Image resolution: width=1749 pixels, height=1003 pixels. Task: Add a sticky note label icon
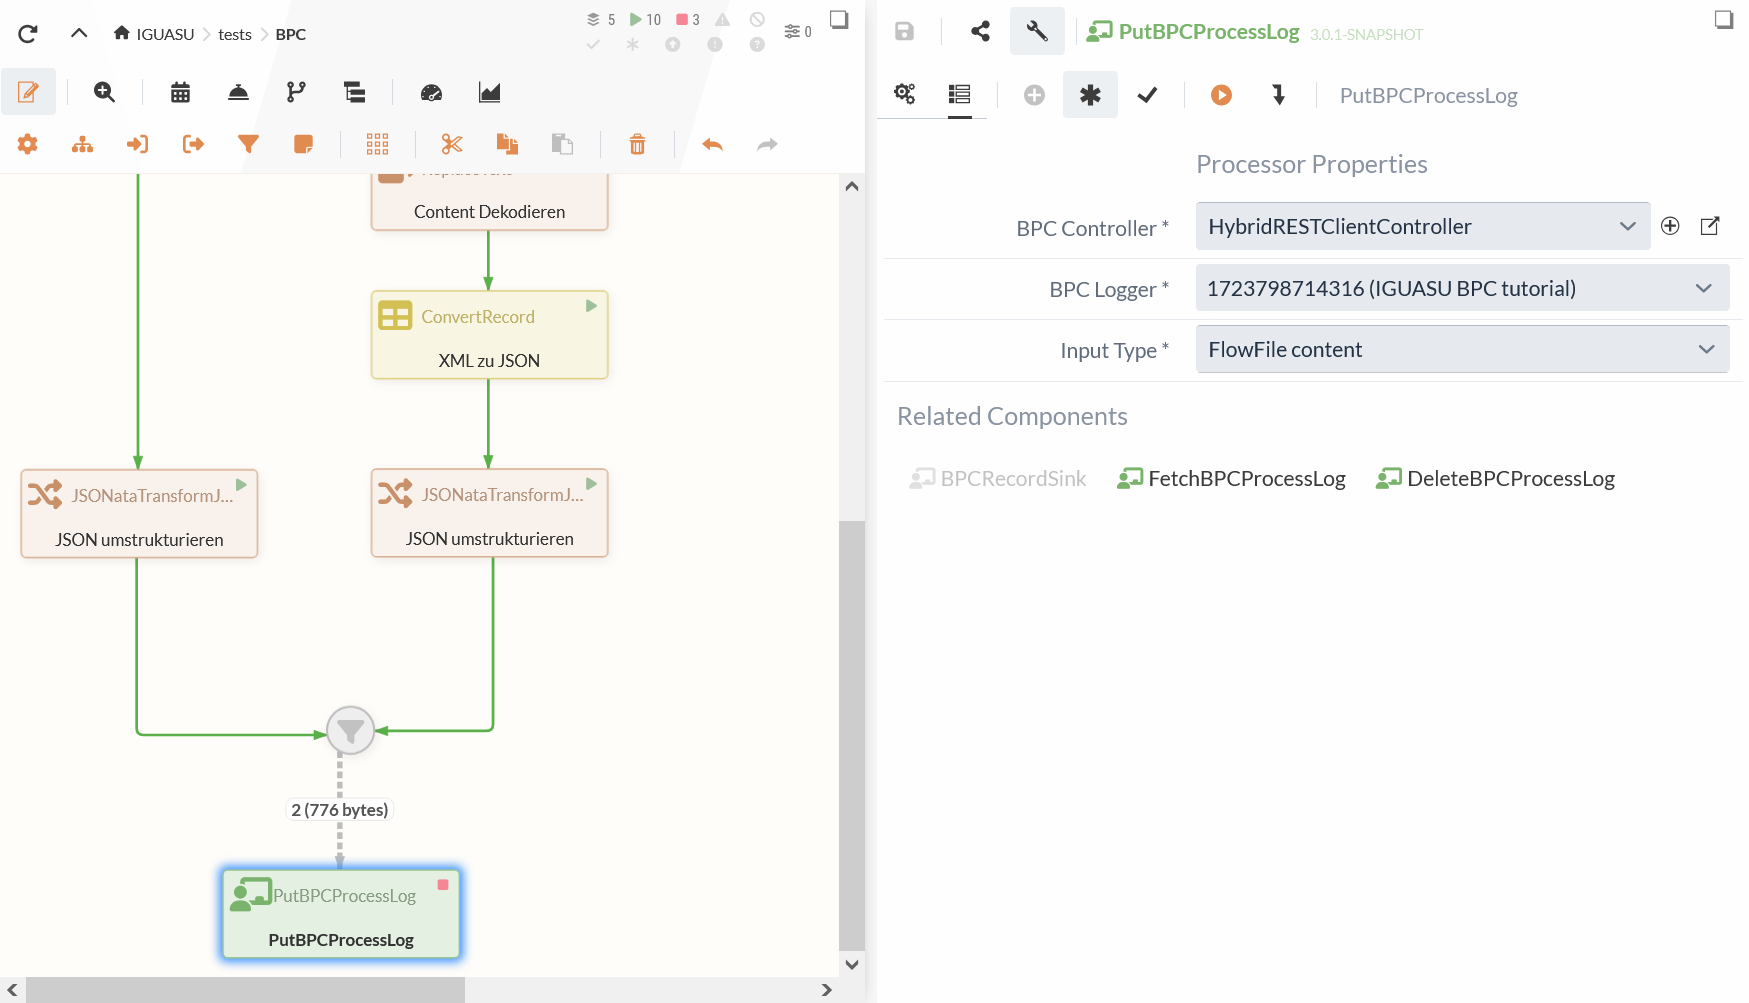[303, 144]
